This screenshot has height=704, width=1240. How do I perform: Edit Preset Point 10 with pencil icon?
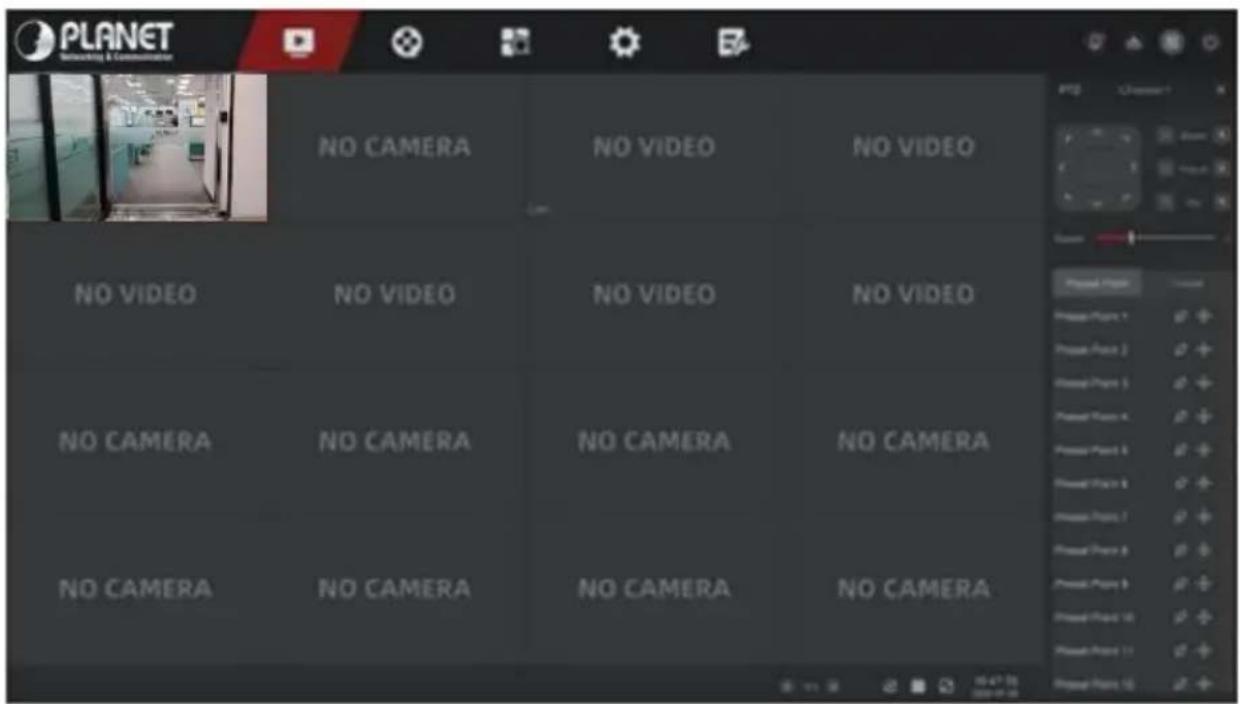1181,617
